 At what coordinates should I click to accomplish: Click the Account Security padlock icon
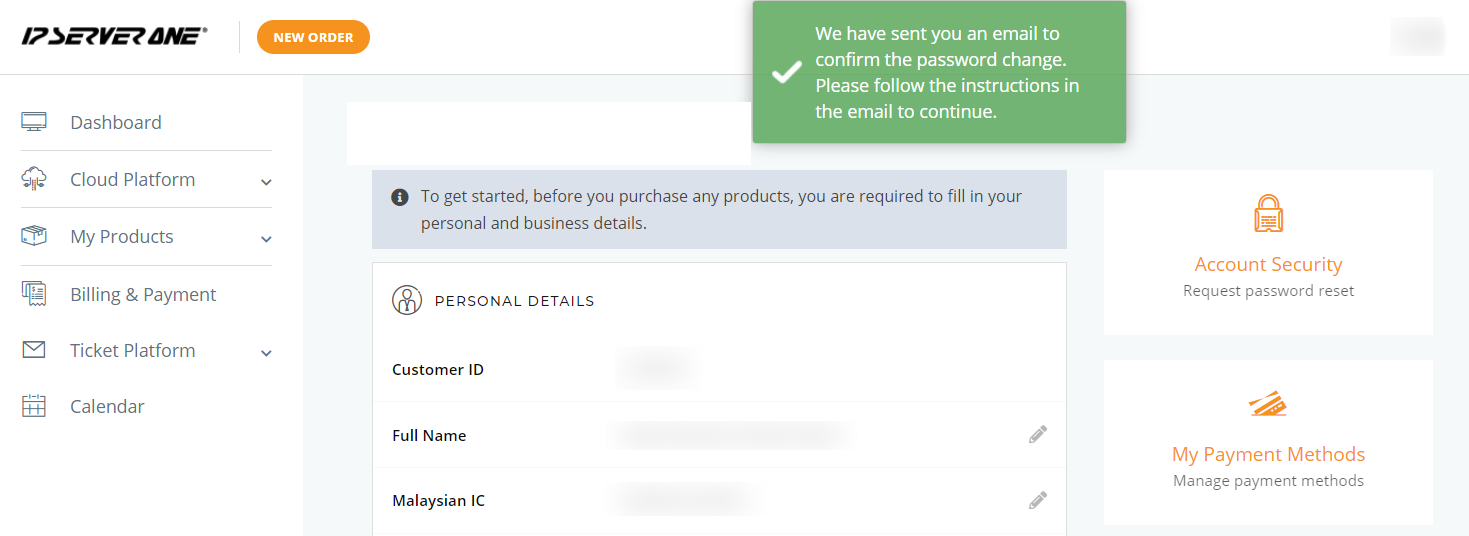pos(1268,214)
